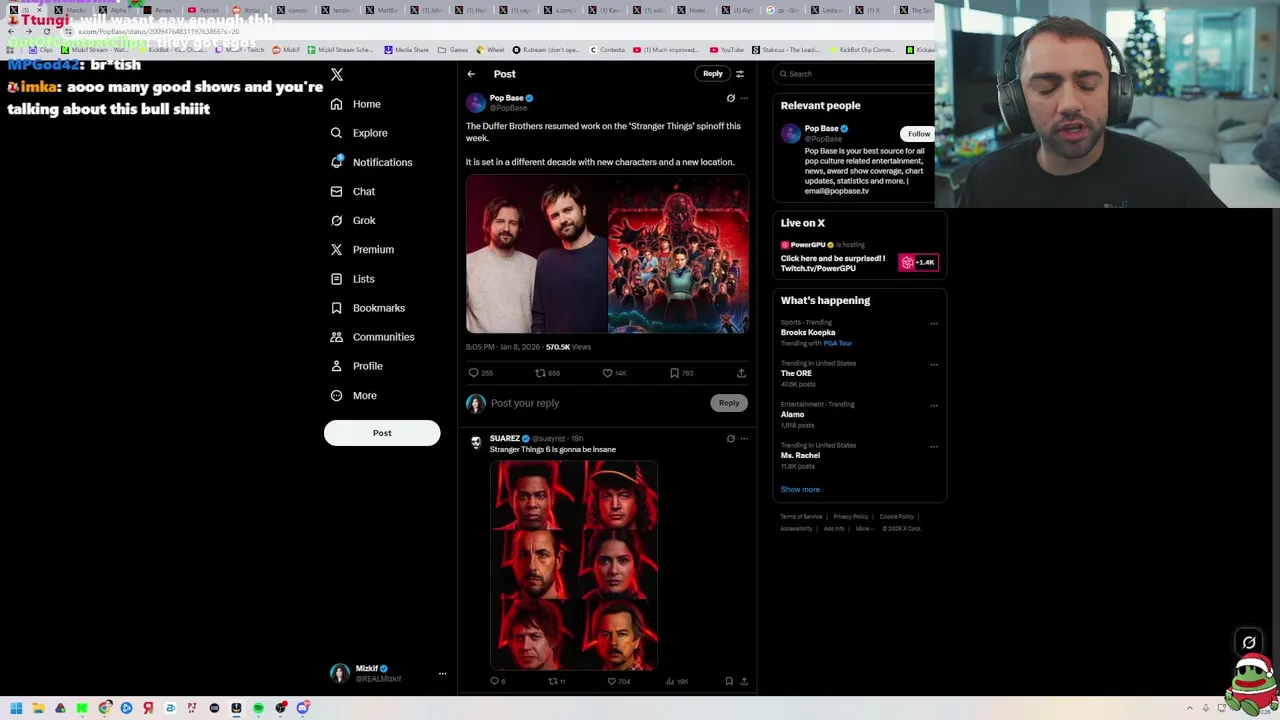Open Windows Start menu
Screen dimensions: 1280x720
pyautogui.click(x=16, y=708)
